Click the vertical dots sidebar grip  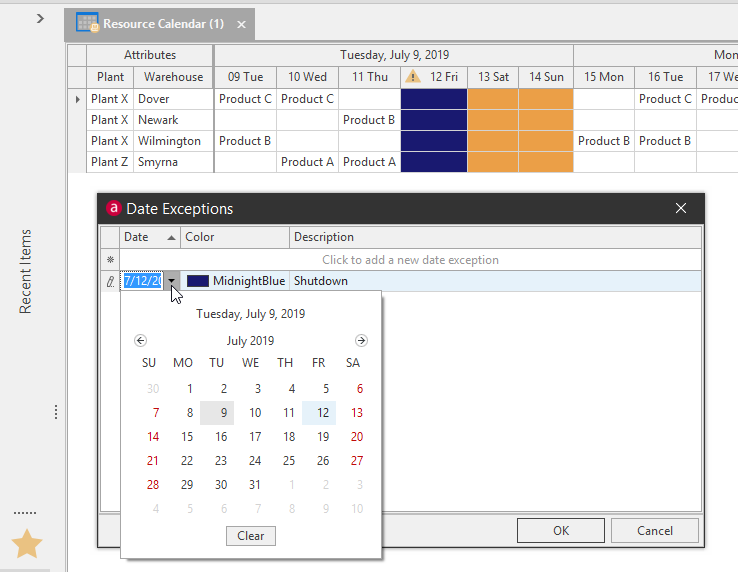pyautogui.click(x=56, y=412)
